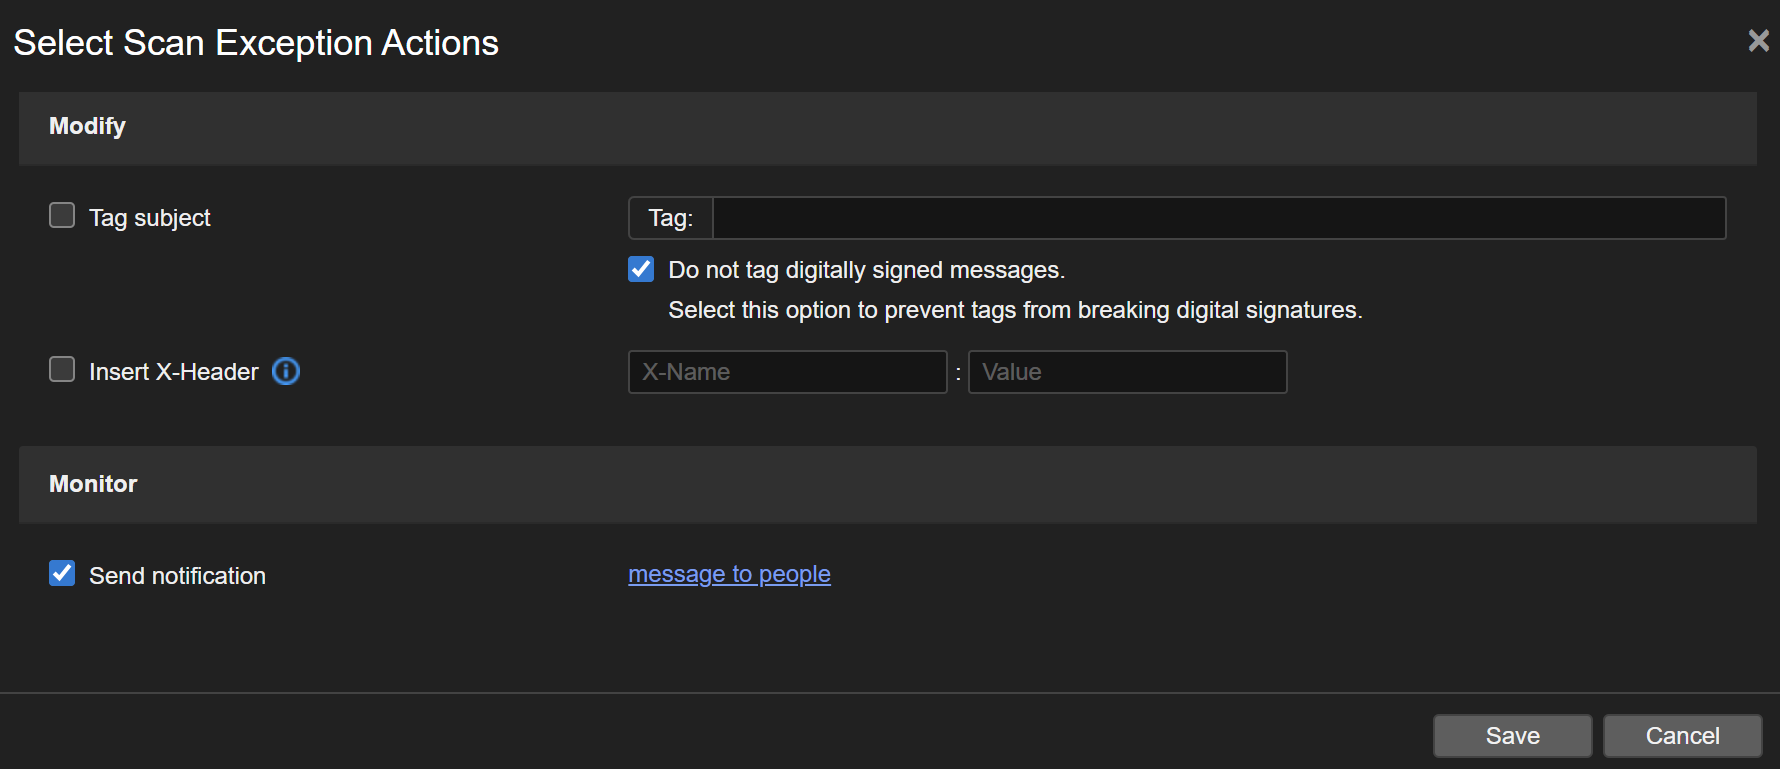Viewport: 1780px width, 769px height.
Task: Click the info icon beside Insert X-Header
Action: point(286,371)
